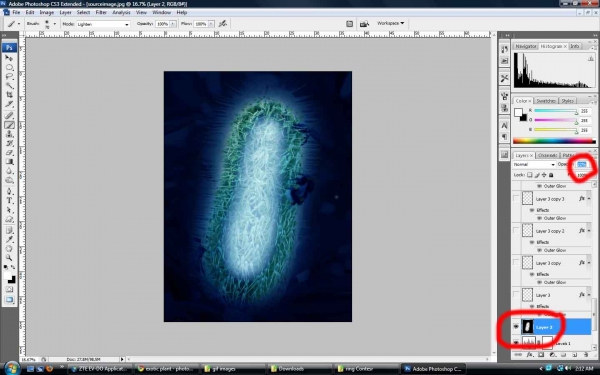The height and width of the screenshot is (375, 600).
Task: Toggle Quick Mask mode in toolbox
Action: click(x=9, y=290)
